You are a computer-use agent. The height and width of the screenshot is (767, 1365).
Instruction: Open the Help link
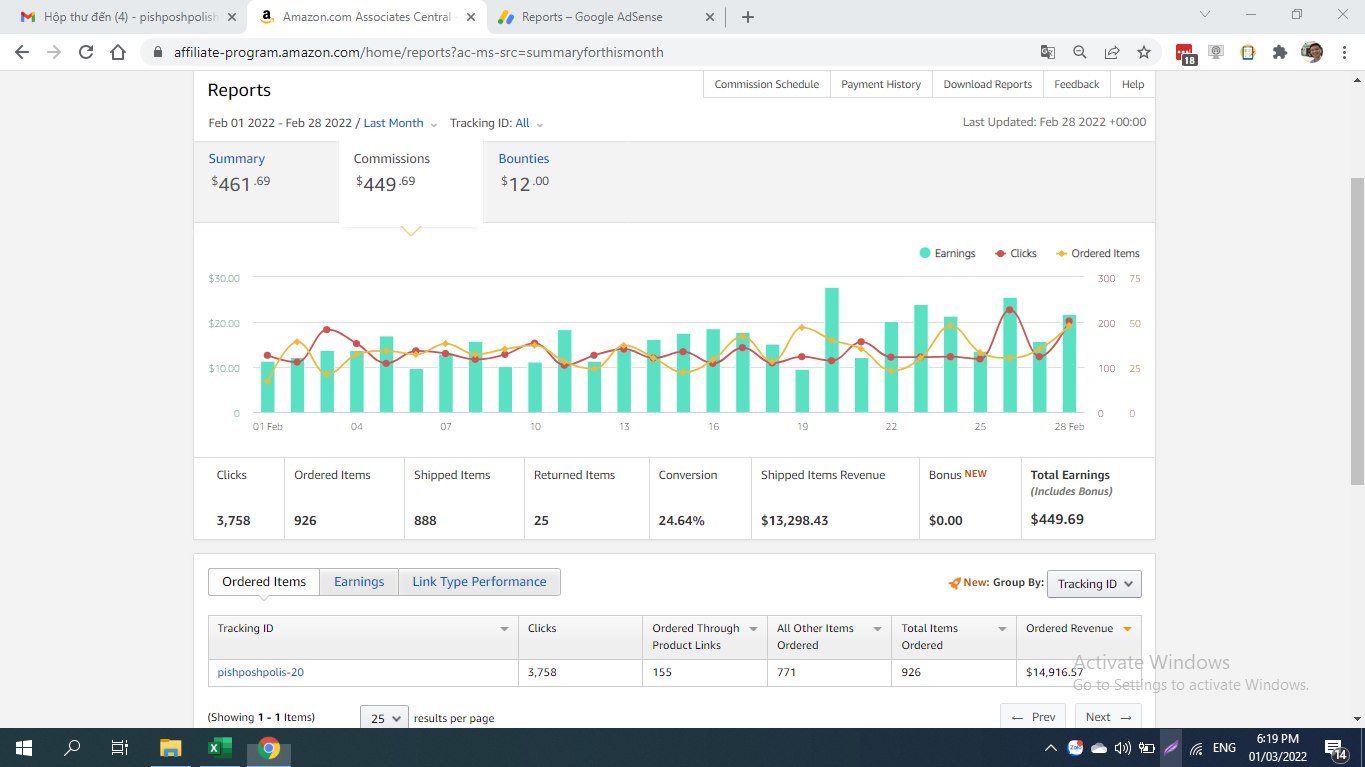(x=1133, y=84)
